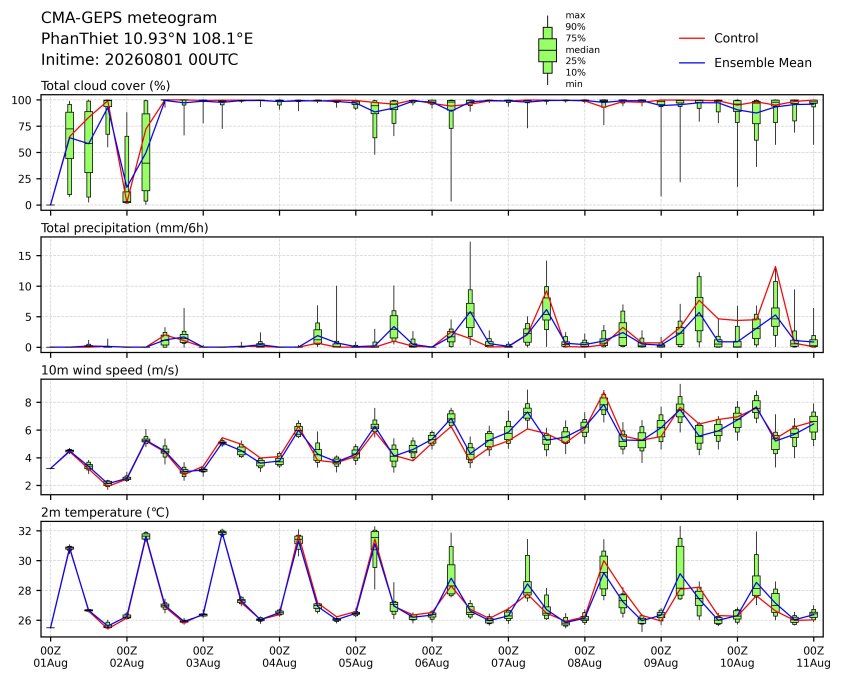Click the 'Ensemble Mean' legend label
The width and height of the screenshot is (842, 680).
tap(763, 63)
